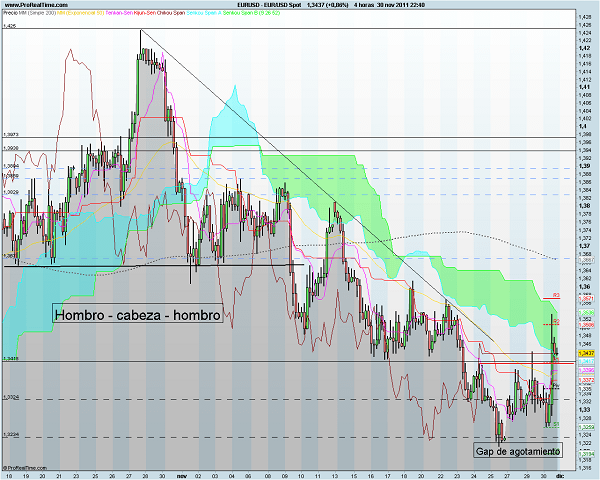Click the green price tag 1,3536
Viewport: 600px width, 480px height.
click(x=586, y=313)
